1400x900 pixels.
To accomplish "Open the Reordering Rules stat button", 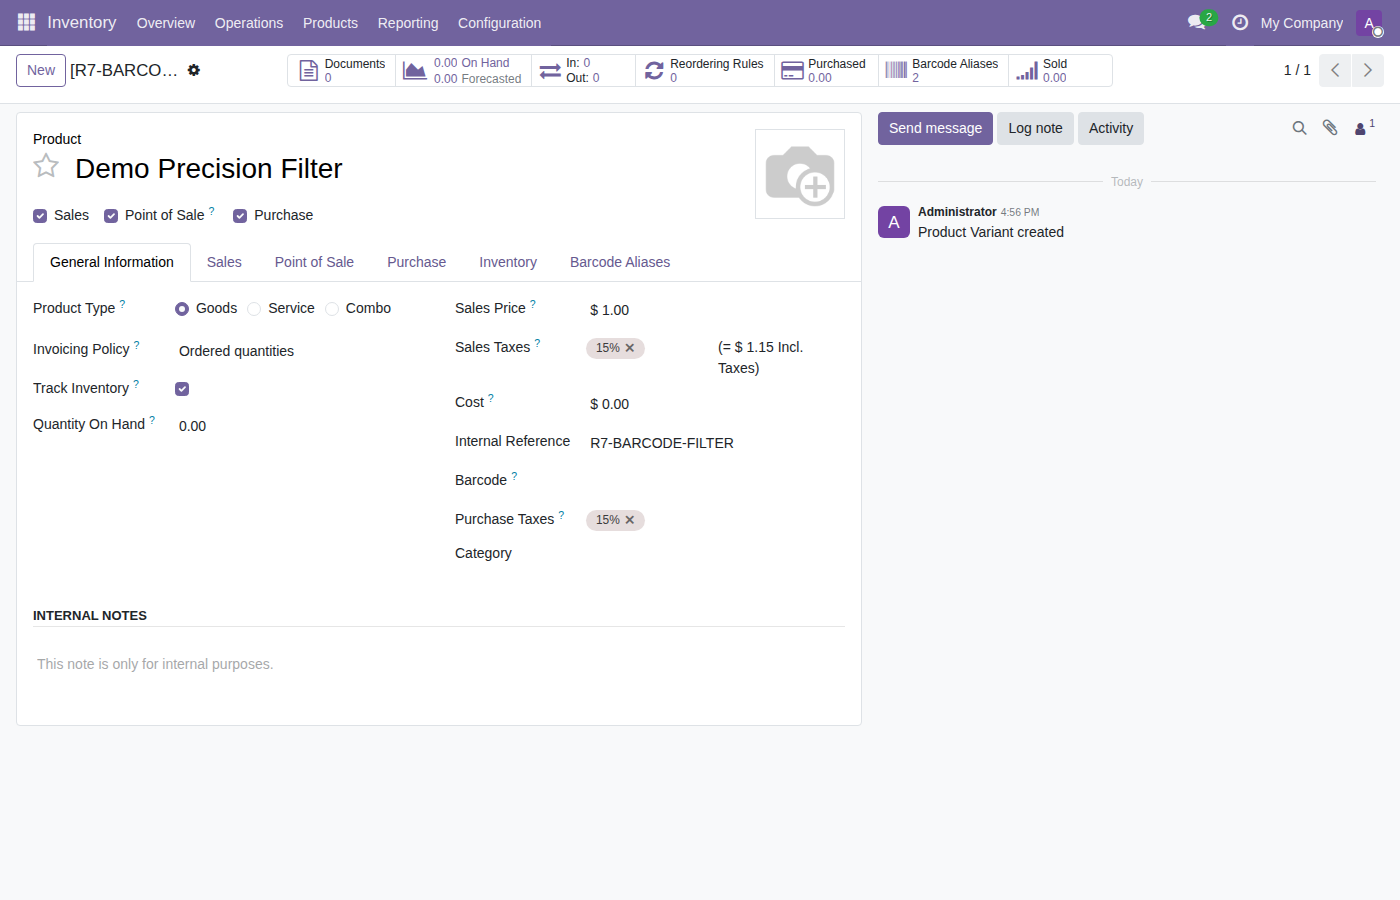I will coord(705,70).
